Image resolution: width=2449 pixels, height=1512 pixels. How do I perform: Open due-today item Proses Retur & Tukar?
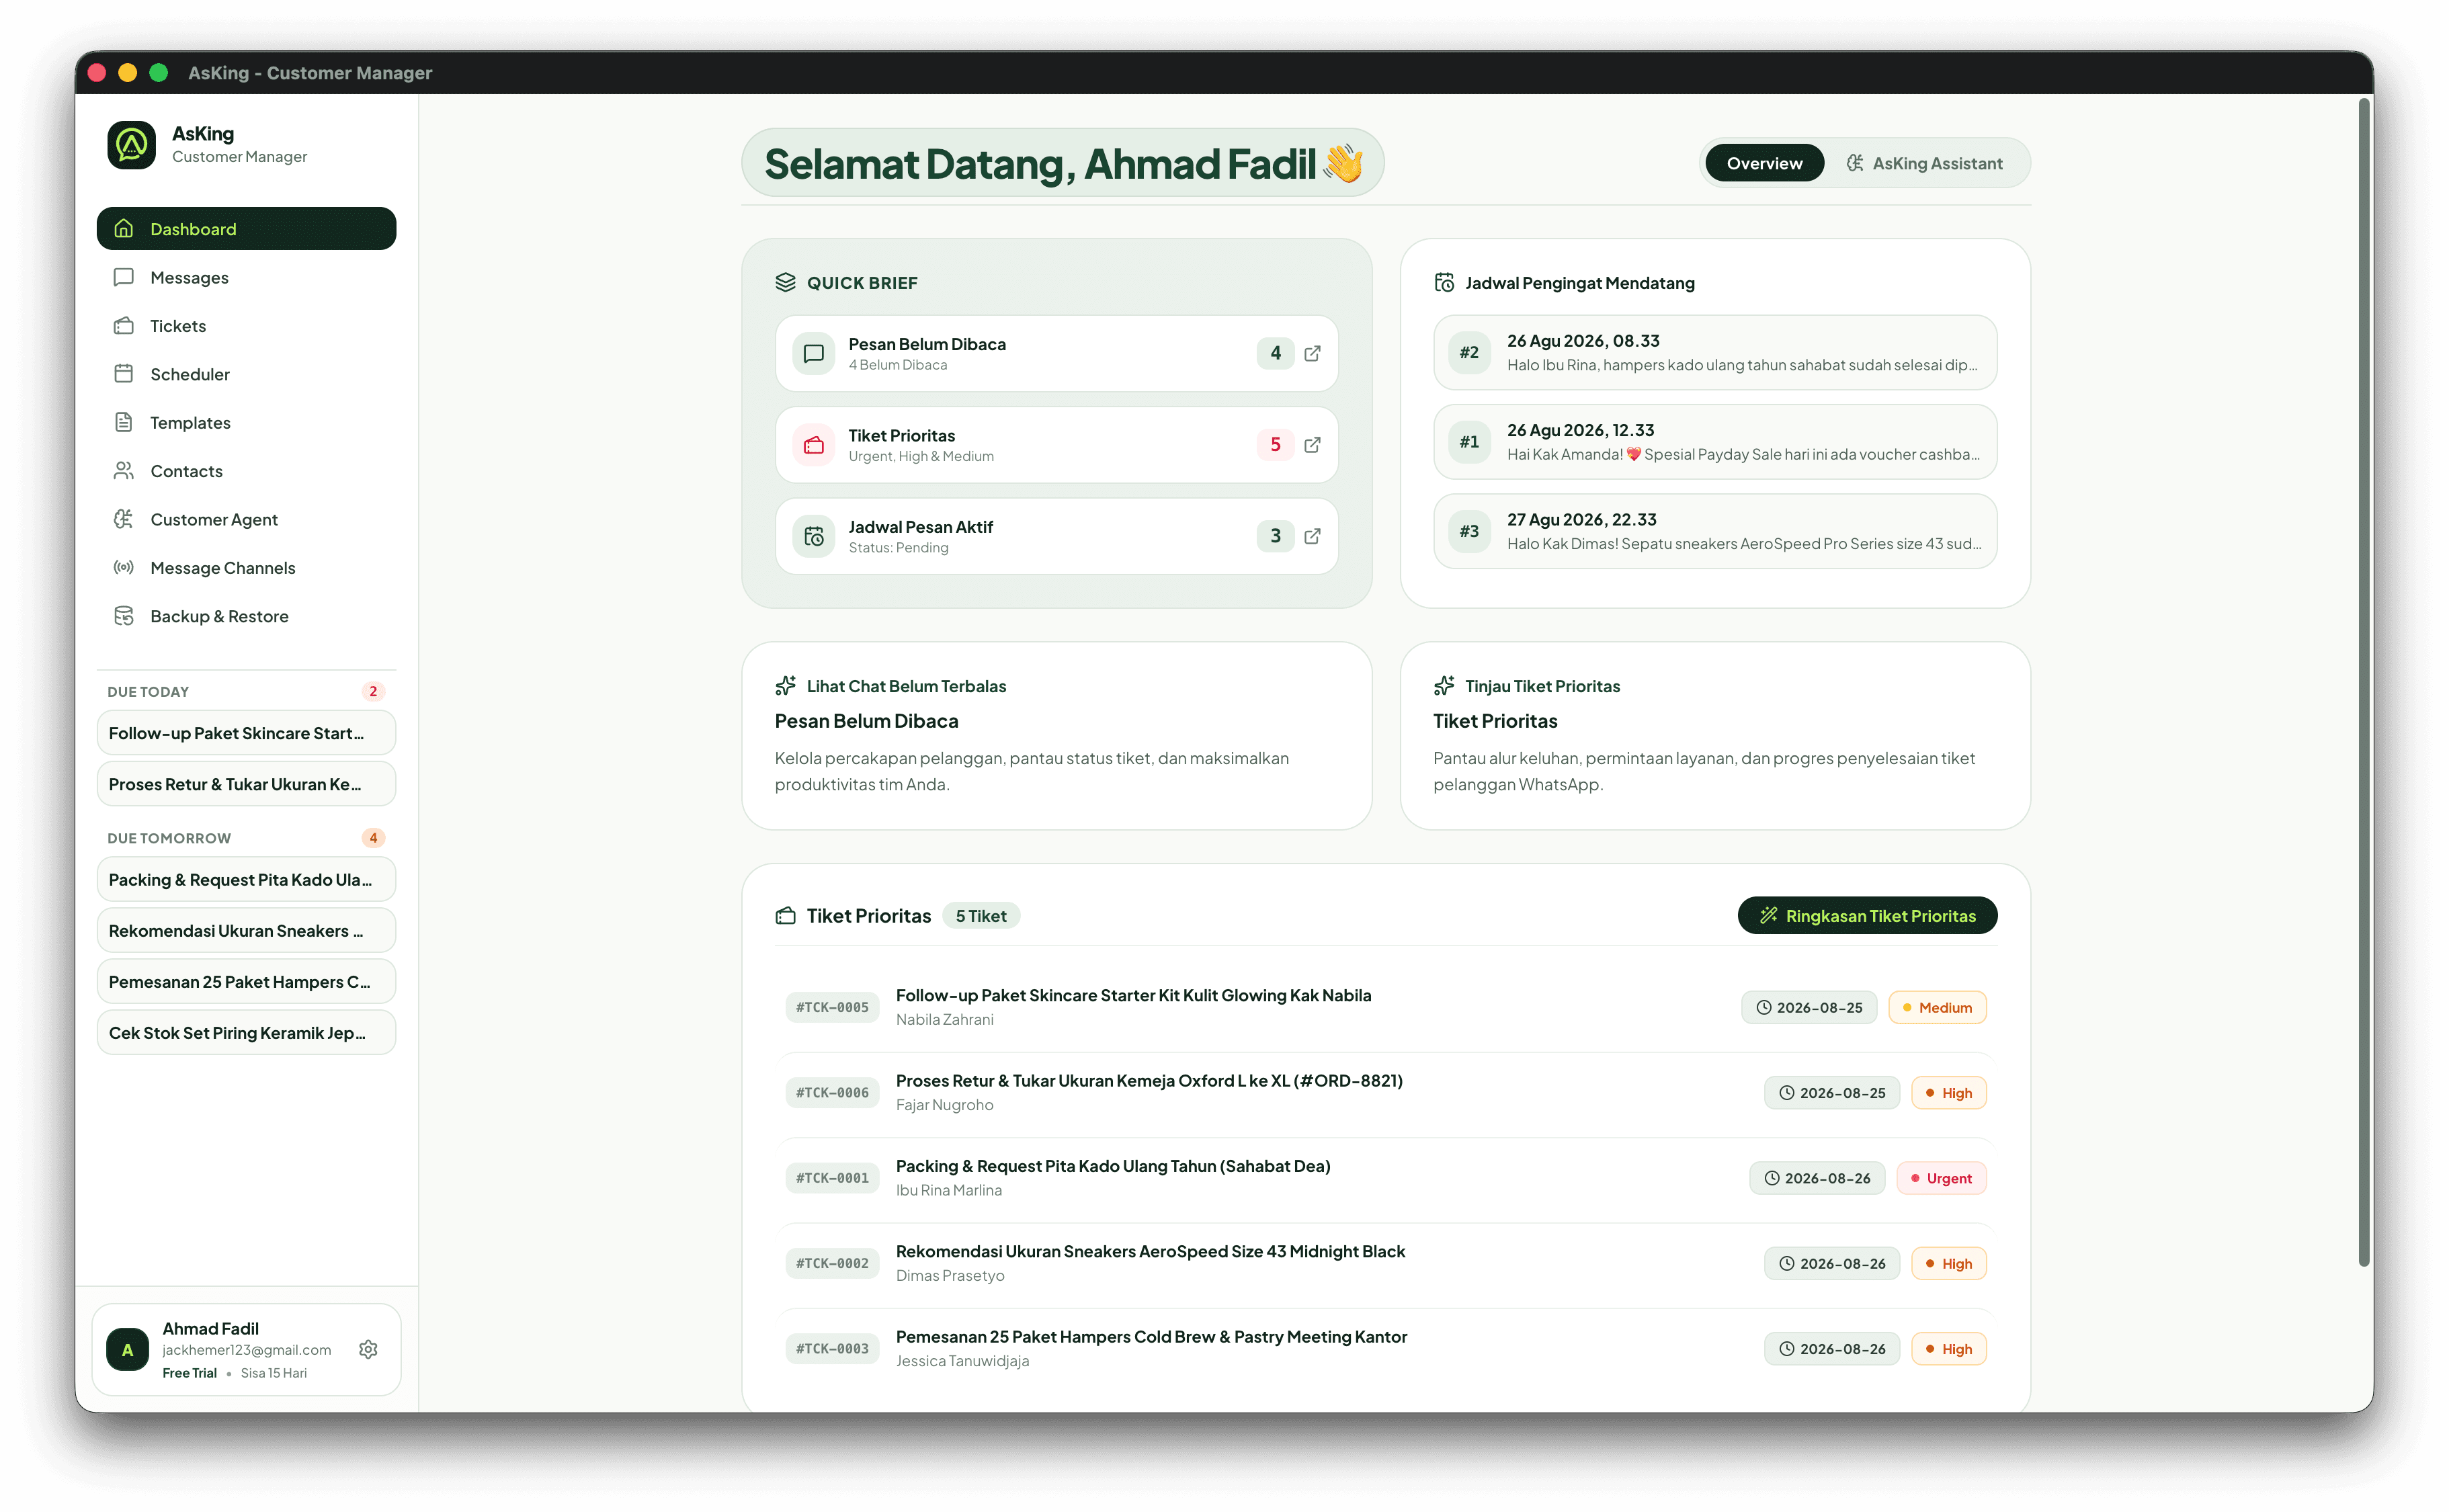246,784
